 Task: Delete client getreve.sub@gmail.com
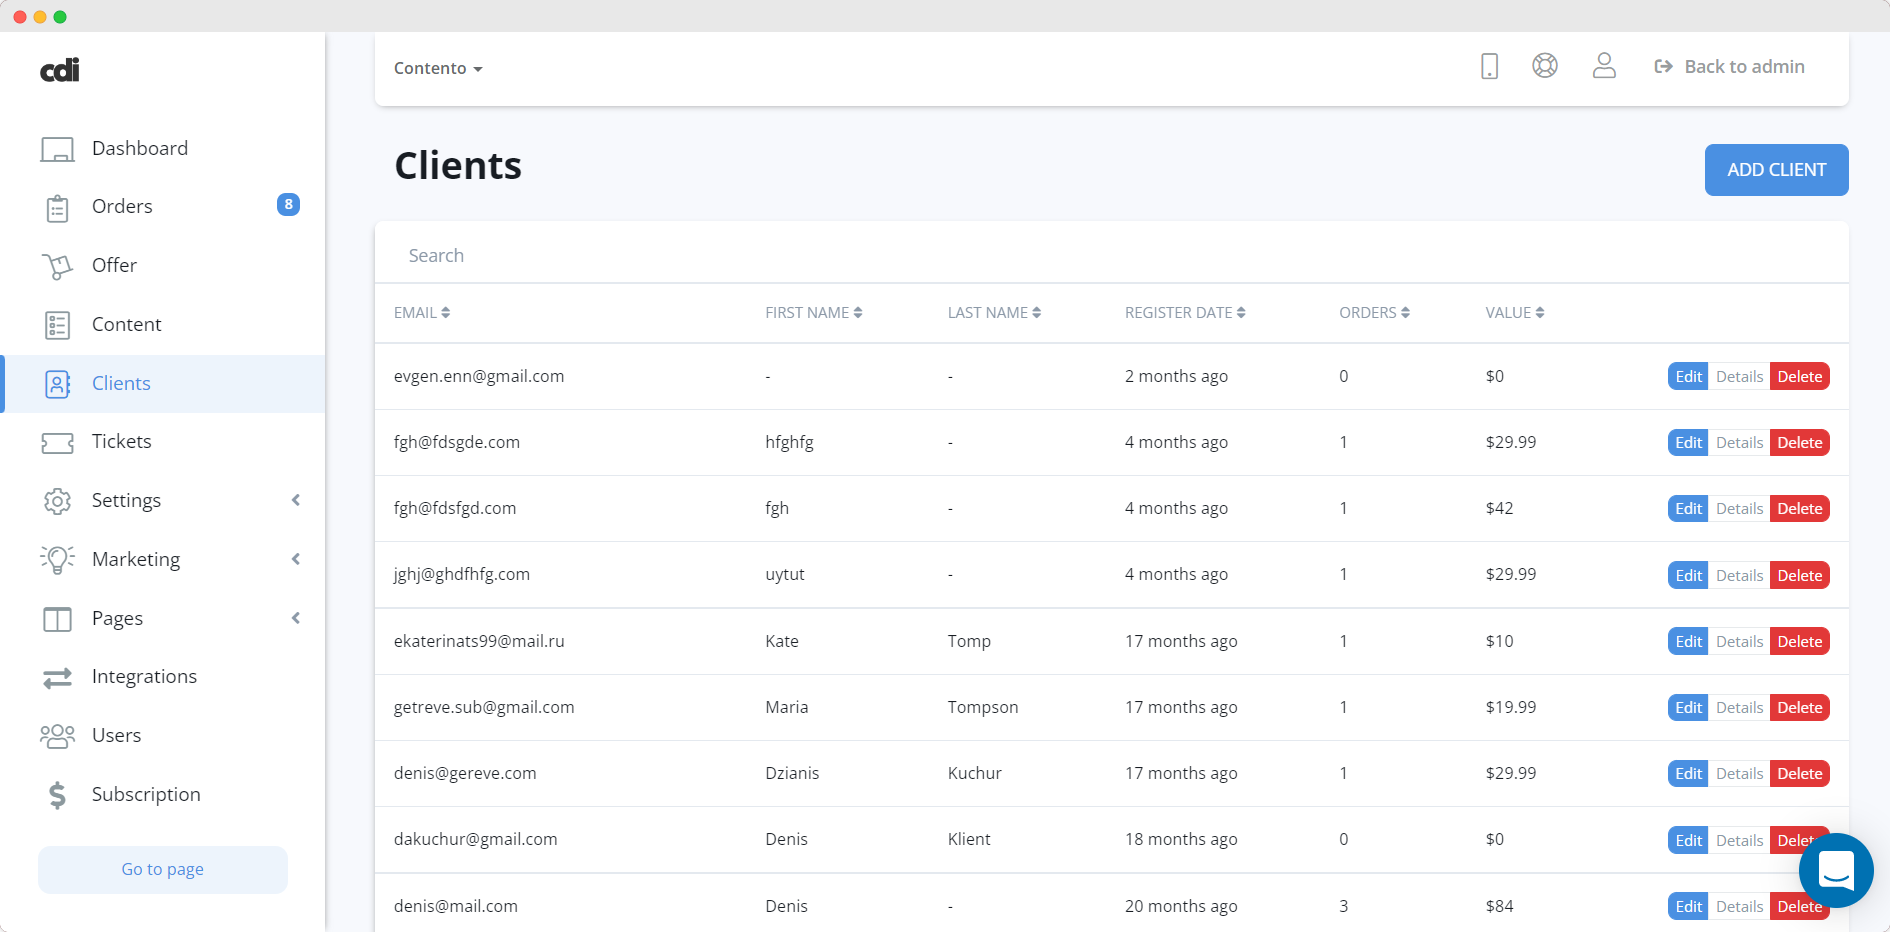1799,707
